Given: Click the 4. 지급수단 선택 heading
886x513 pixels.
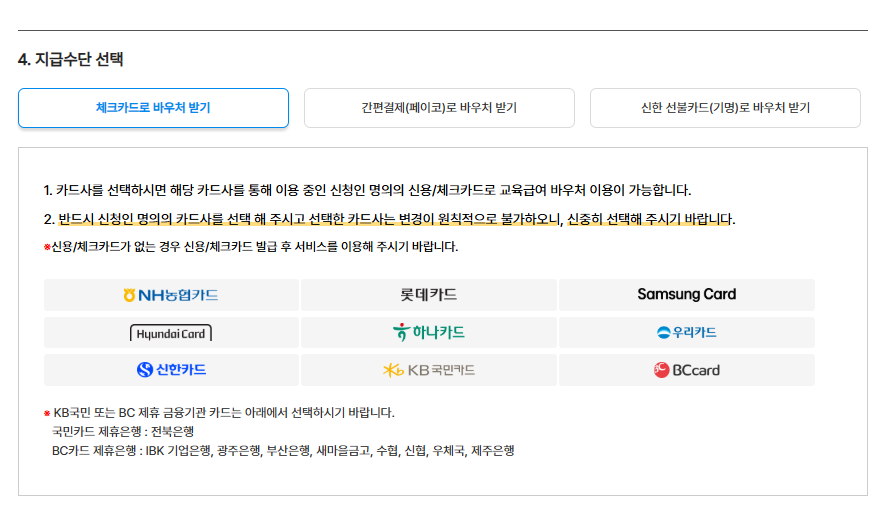Looking at the screenshot, I should click(x=71, y=59).
